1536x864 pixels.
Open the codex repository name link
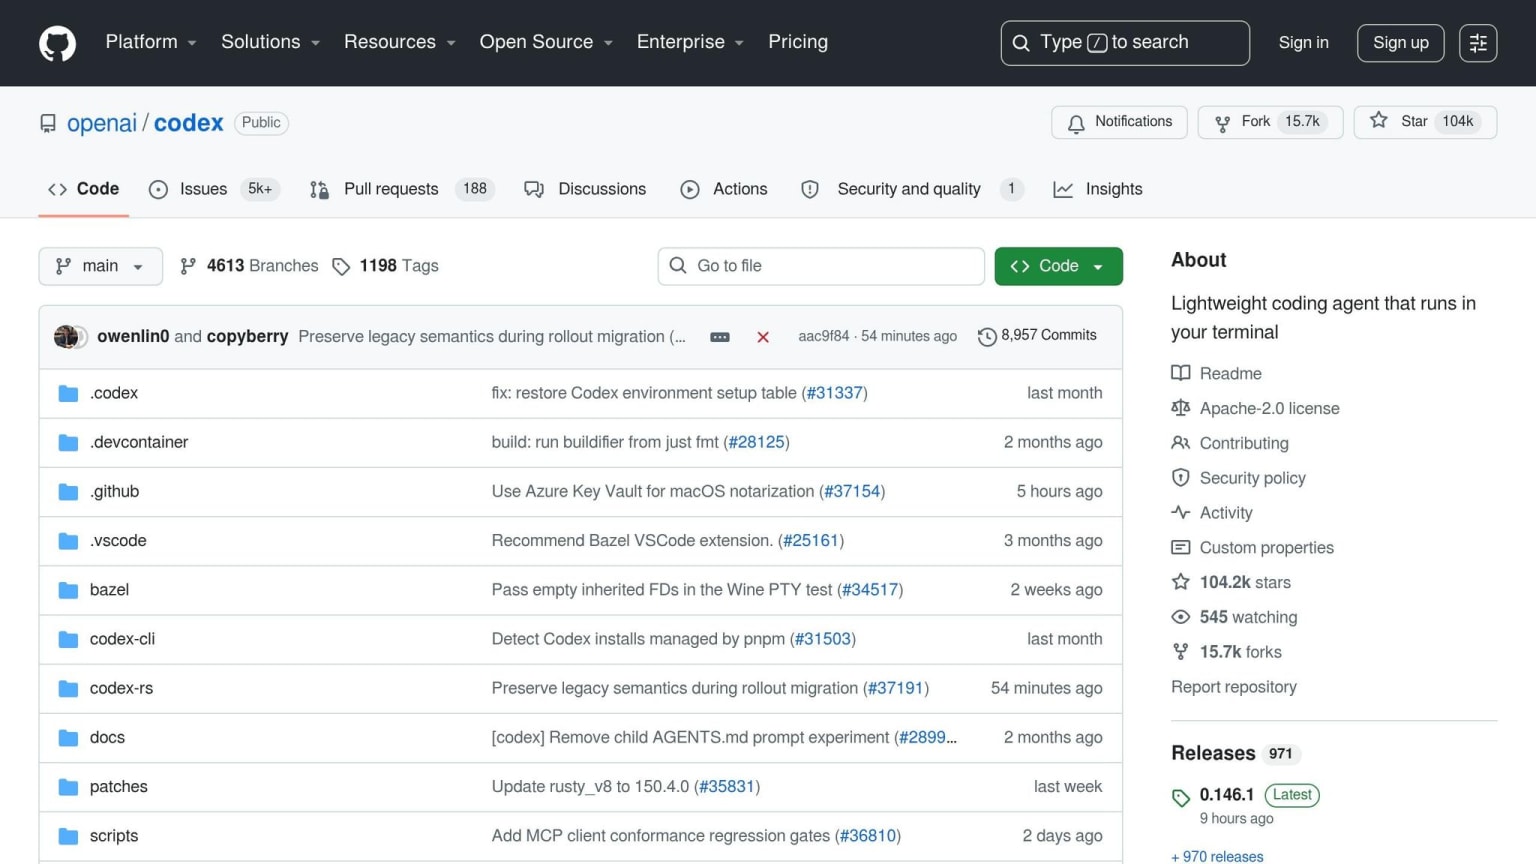188,123
